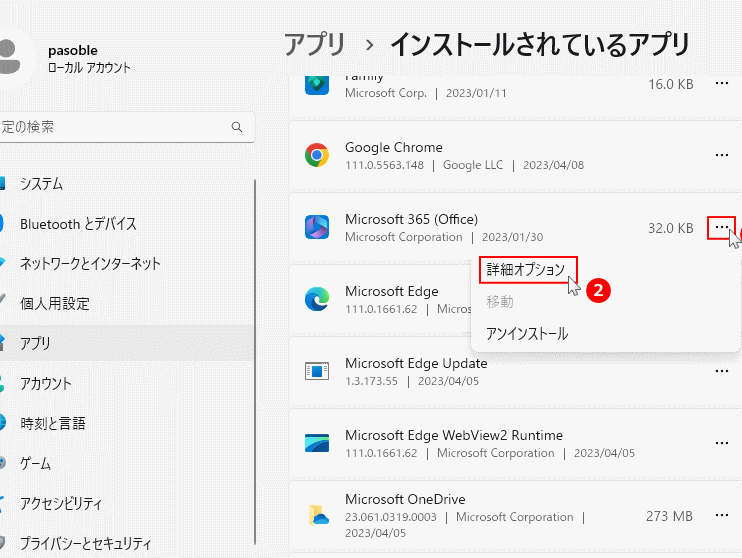This screenshot has width=742, height=558.
Task: Open the more options menu for Microsoft OneDrive
Action: (722, 515)
